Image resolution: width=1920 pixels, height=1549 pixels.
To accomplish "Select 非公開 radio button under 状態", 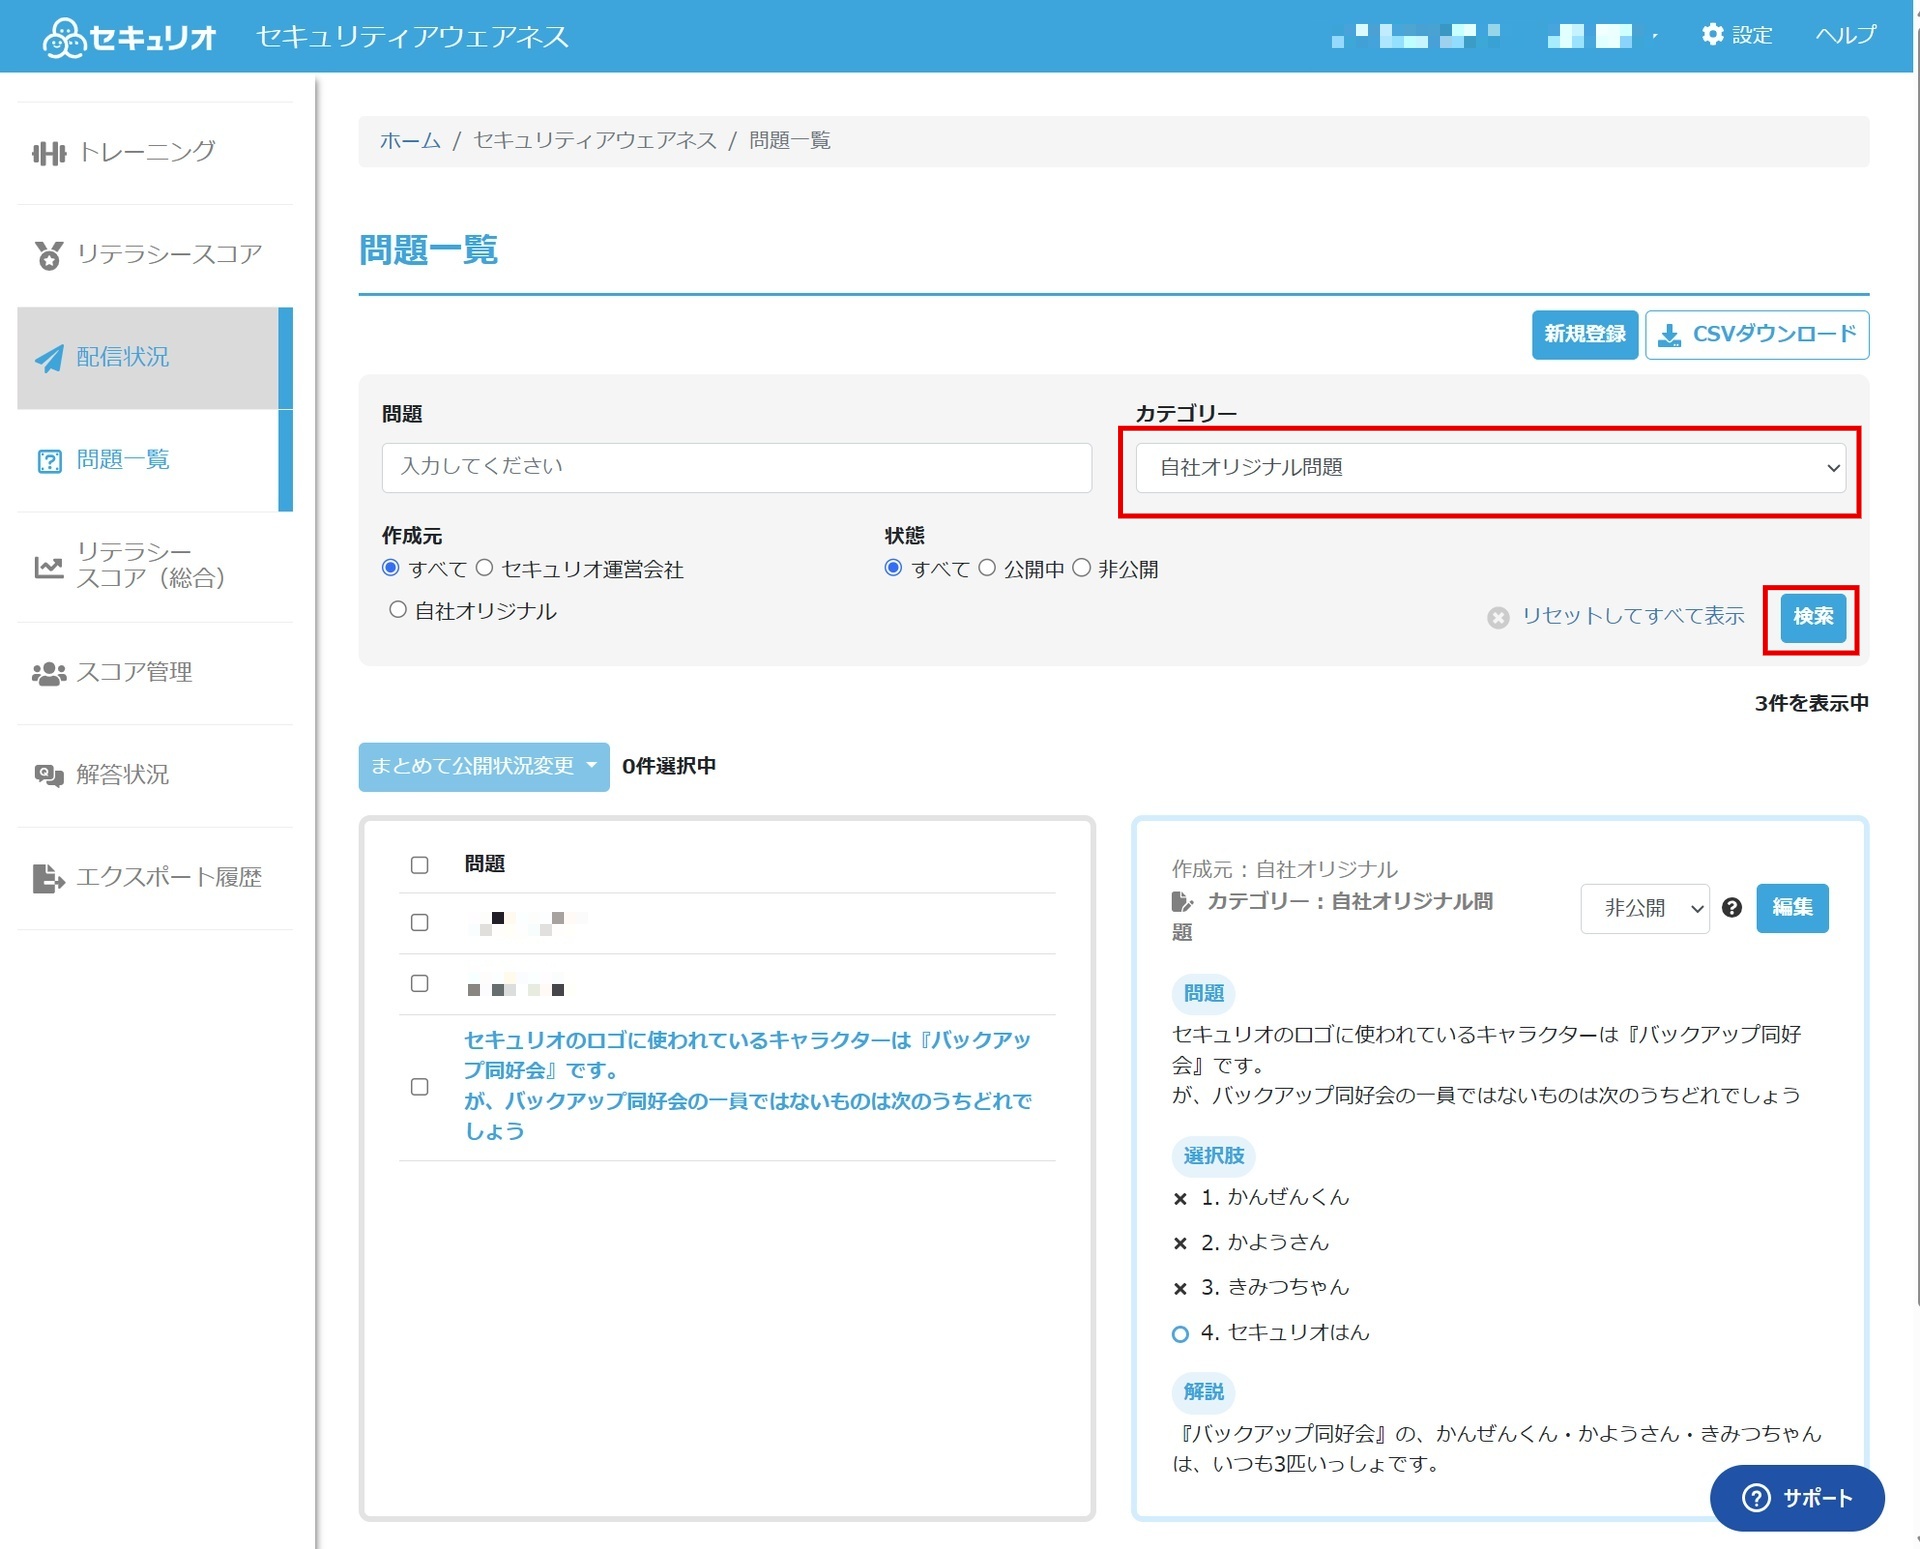I will tap(1081, 568).
